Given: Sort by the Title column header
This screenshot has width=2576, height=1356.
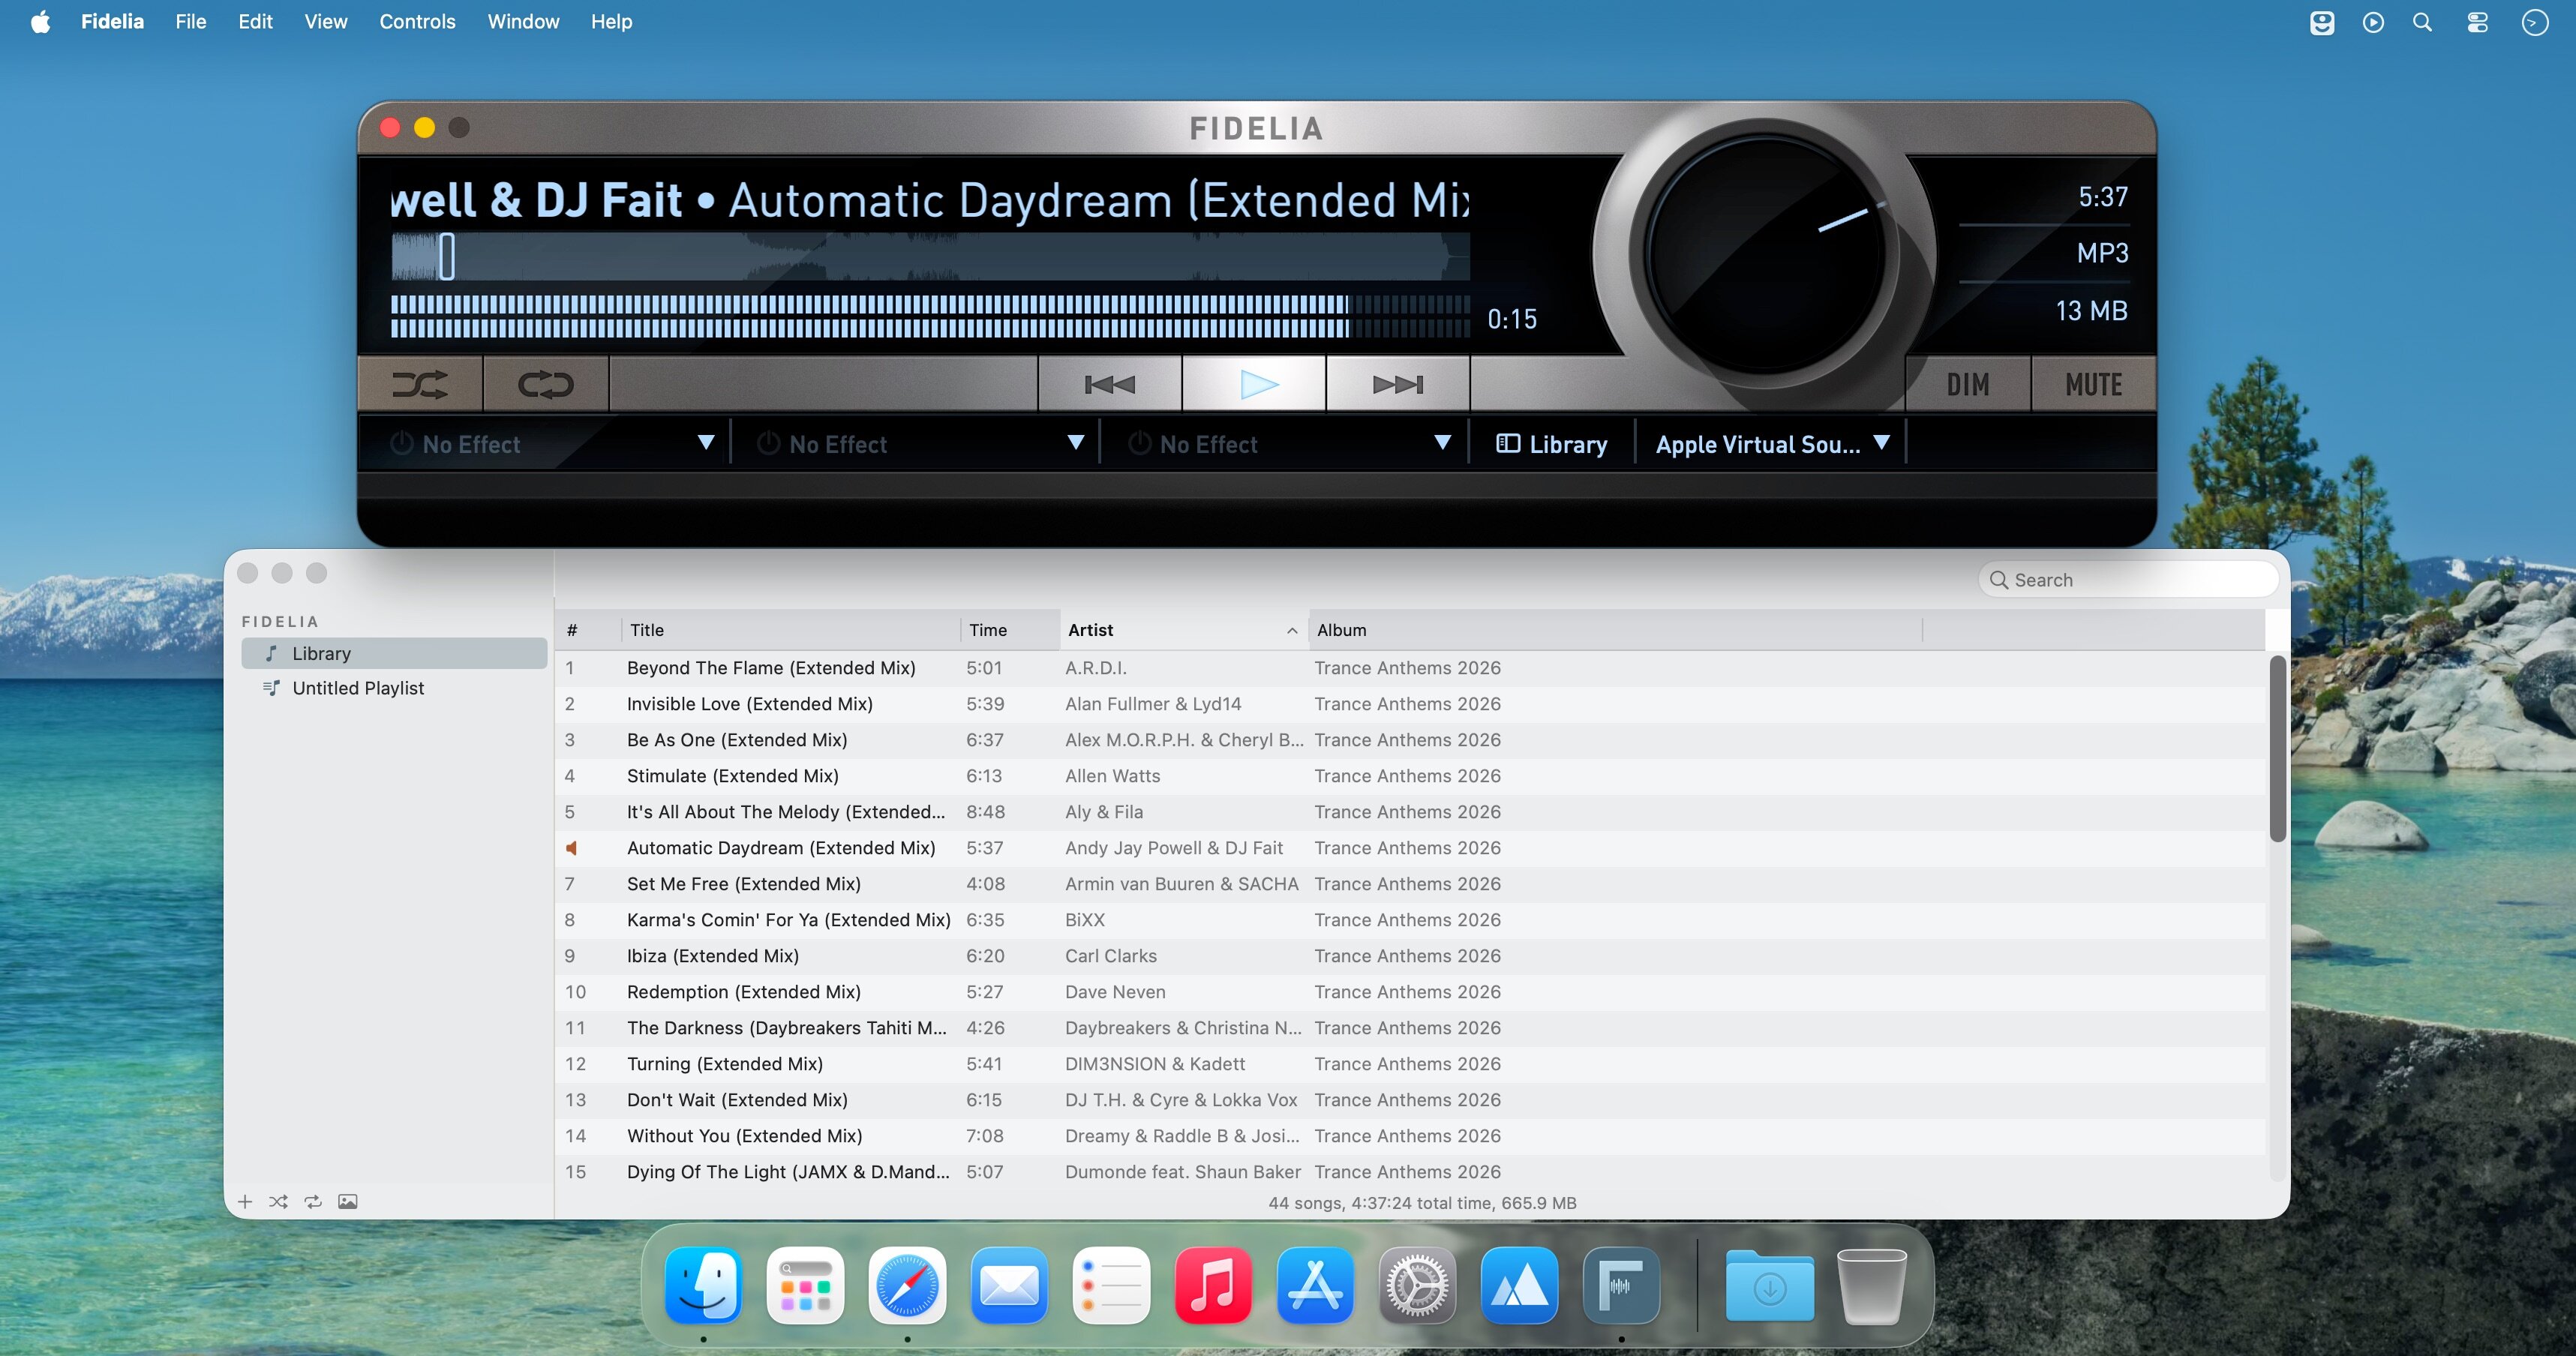Looking at the screenshot, I should (x=790, y=630).
